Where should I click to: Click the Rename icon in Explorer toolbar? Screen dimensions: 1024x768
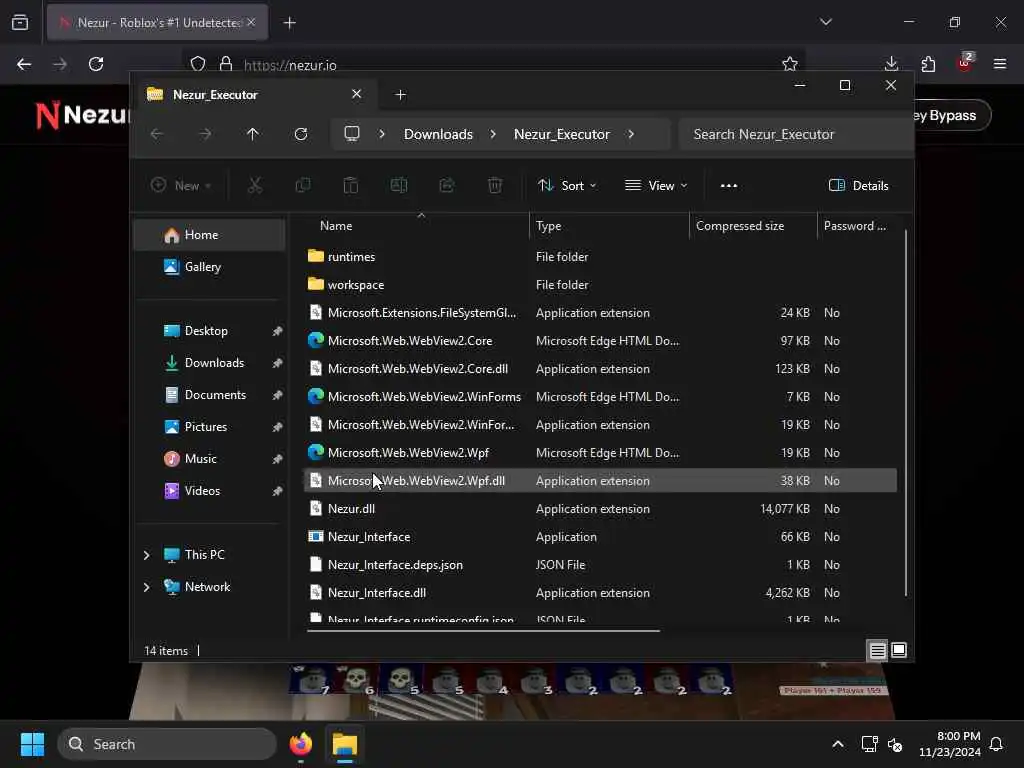(398, 185)
